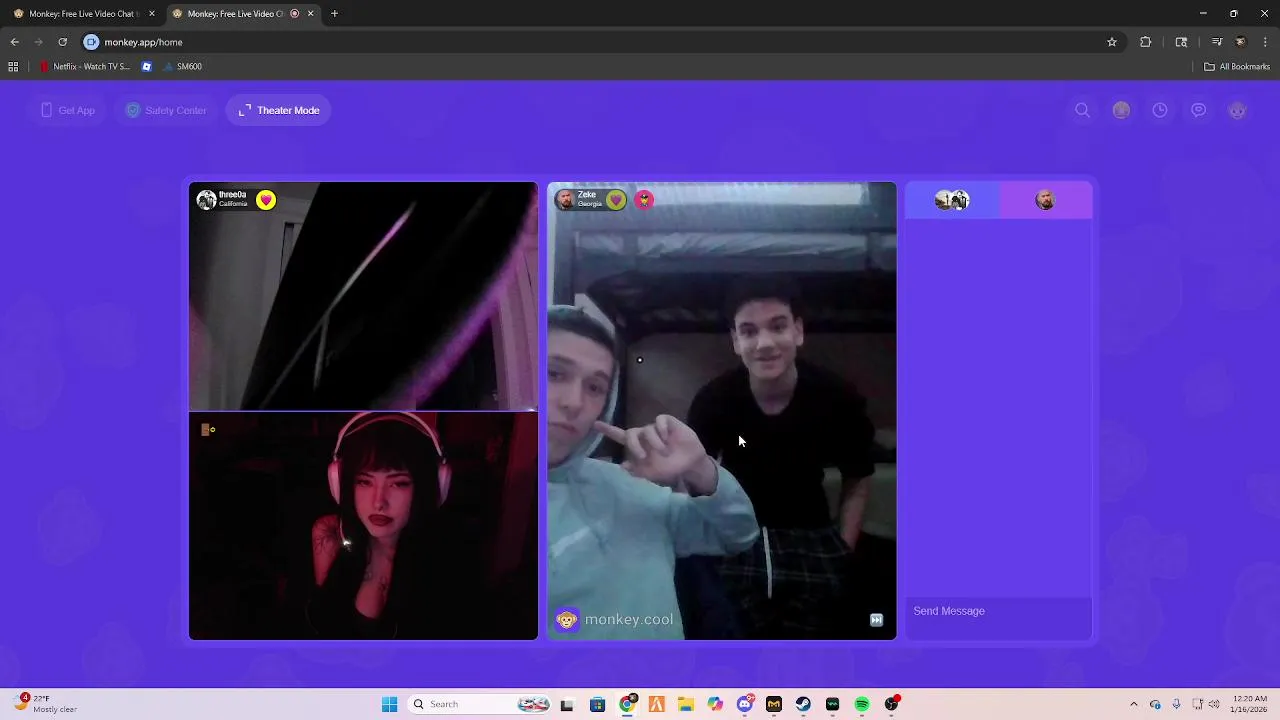The height and width of the screenshot is (720, 1280).
Task: Toggle Theater Mode button
Action: pos(279,110)
